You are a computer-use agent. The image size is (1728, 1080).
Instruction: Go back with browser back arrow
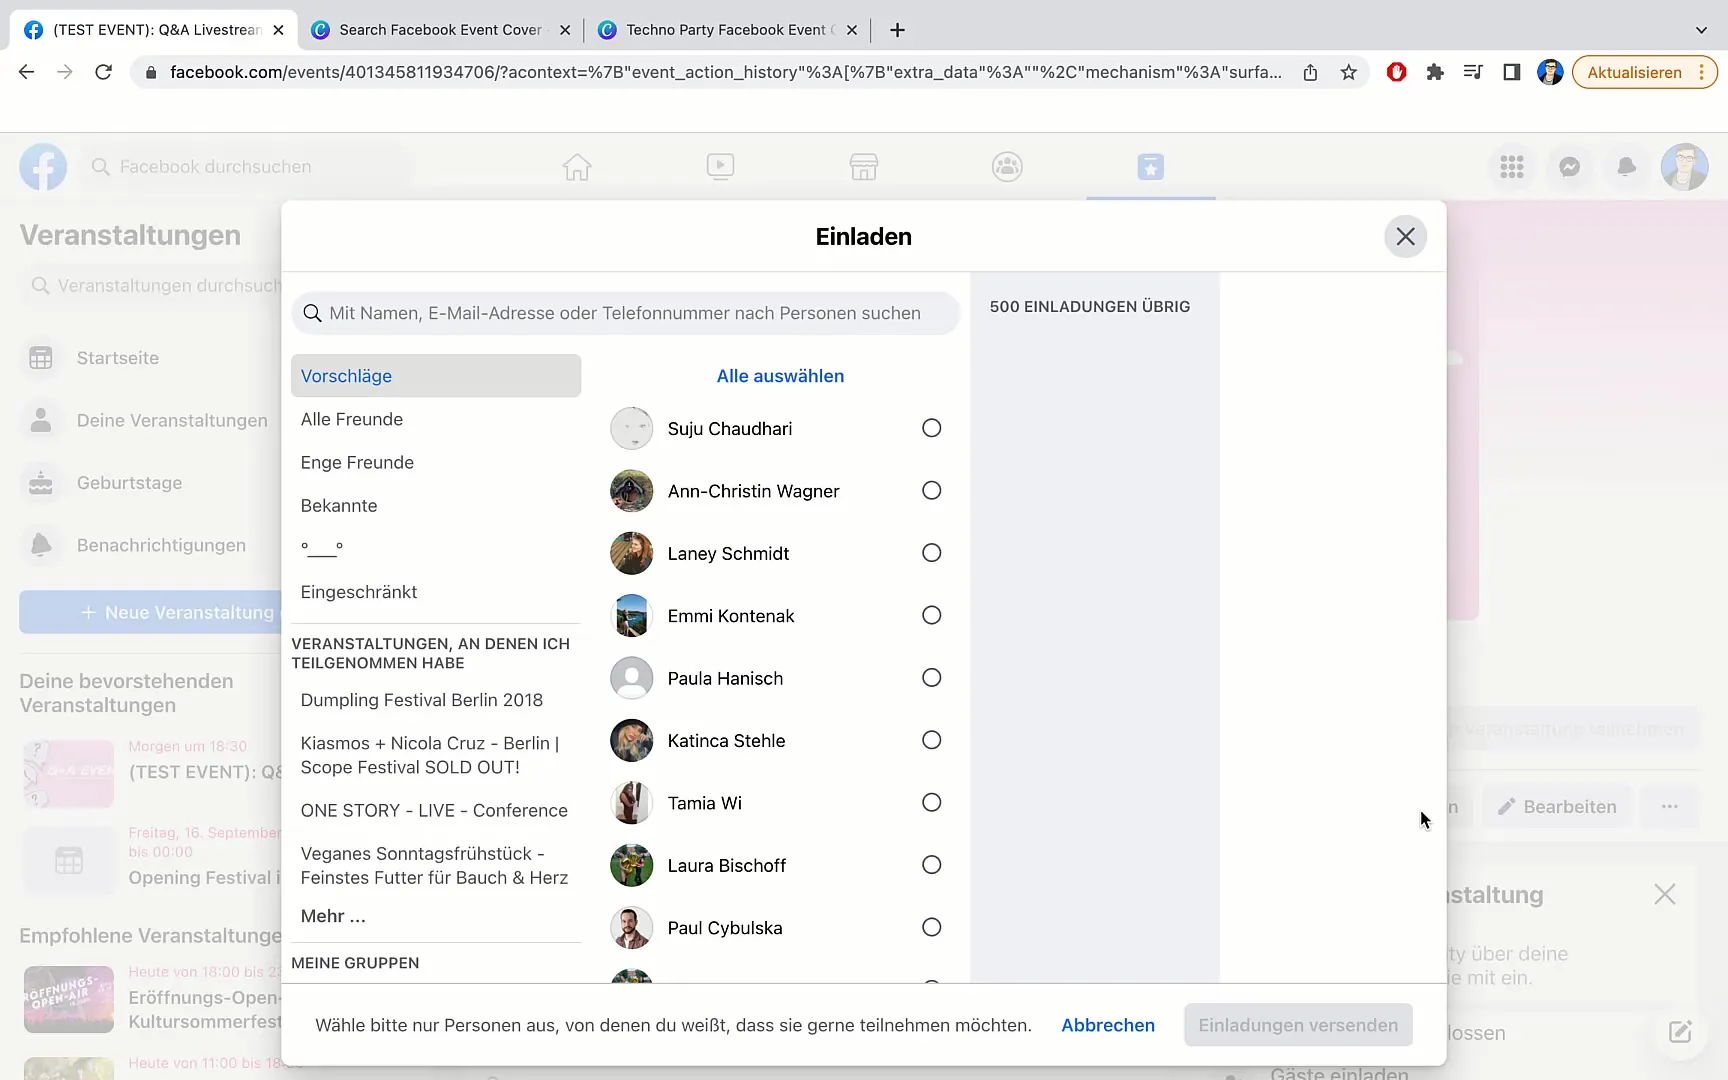click(27, 72)
